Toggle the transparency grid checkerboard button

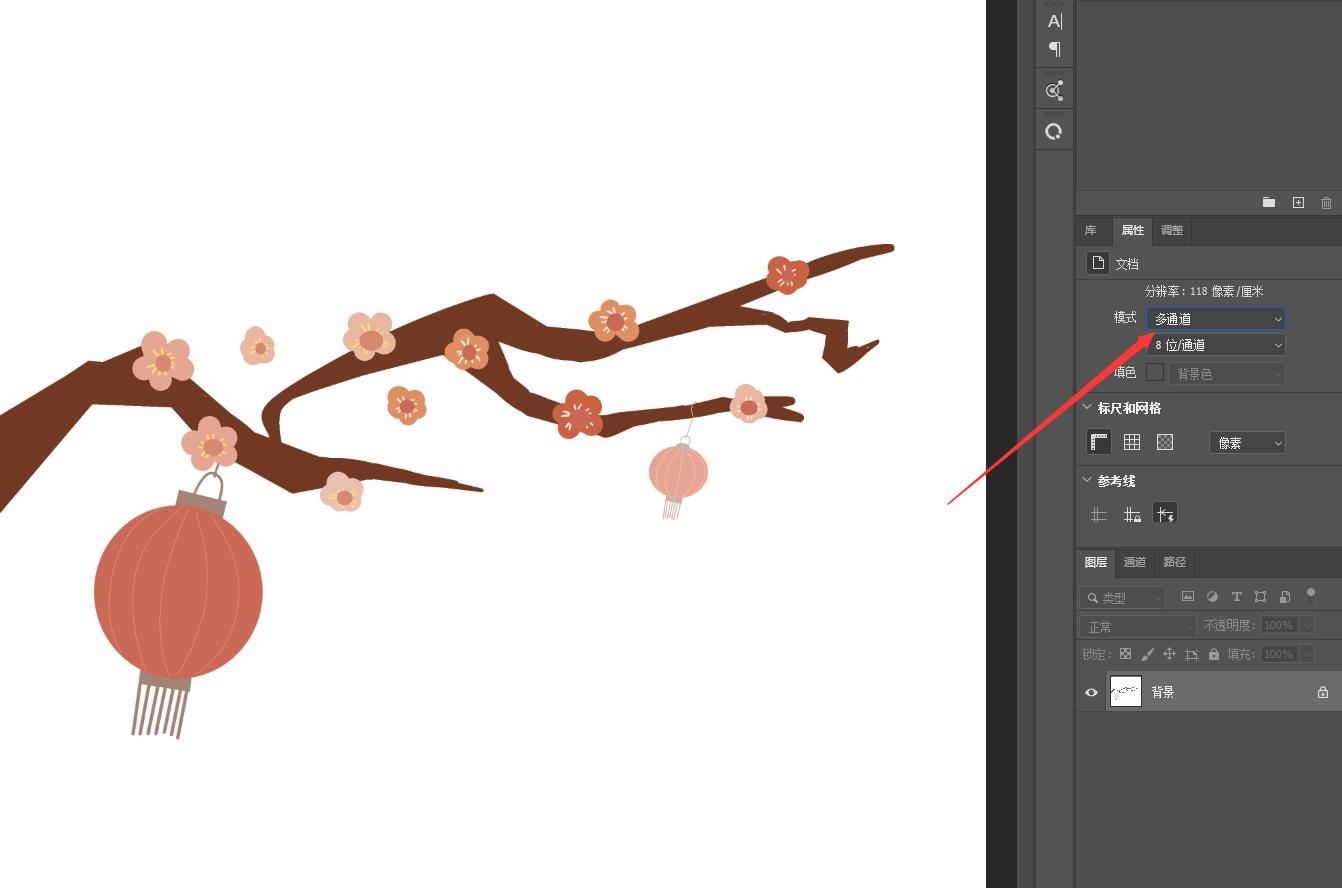1165,442
